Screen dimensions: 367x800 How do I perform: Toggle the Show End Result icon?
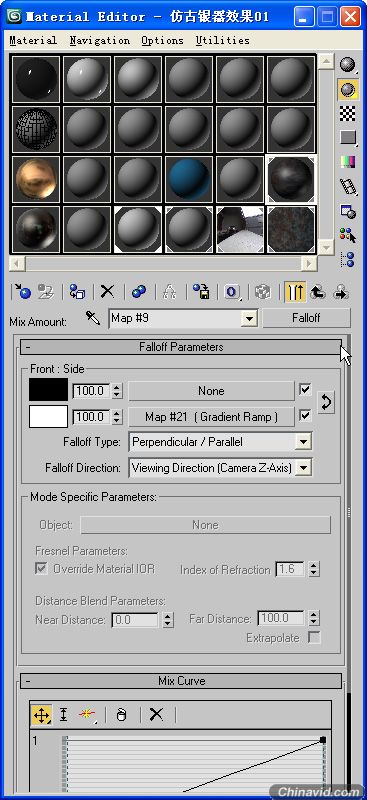tap(296, 291)
